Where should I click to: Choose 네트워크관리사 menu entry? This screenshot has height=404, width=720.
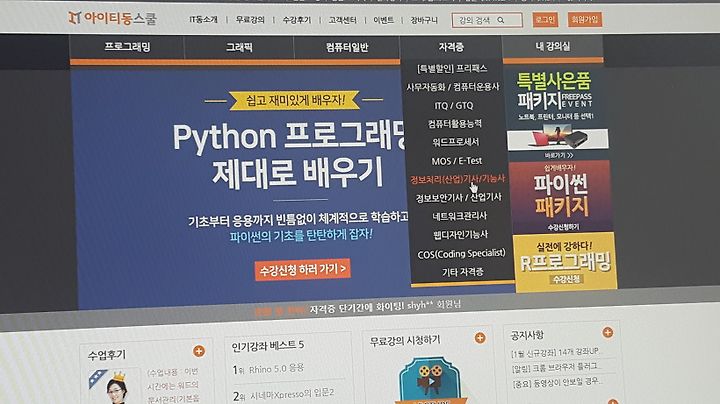(460, 216)
